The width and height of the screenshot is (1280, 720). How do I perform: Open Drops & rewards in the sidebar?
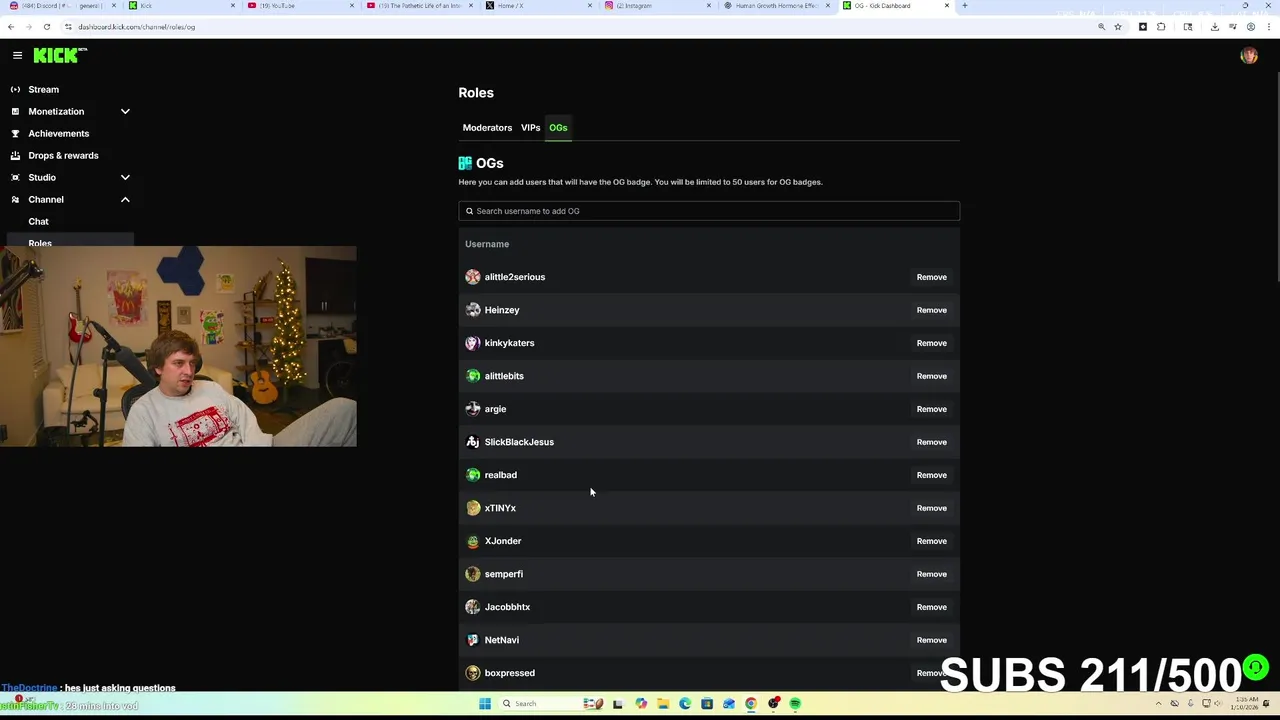pos(63,156)
